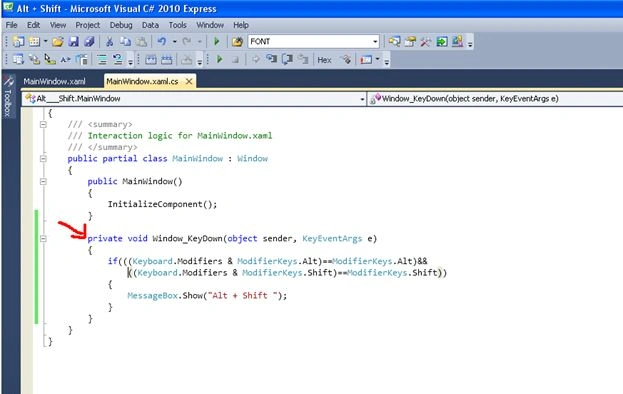Click the Copy icon
623x394 pixels.
(126, 41)
